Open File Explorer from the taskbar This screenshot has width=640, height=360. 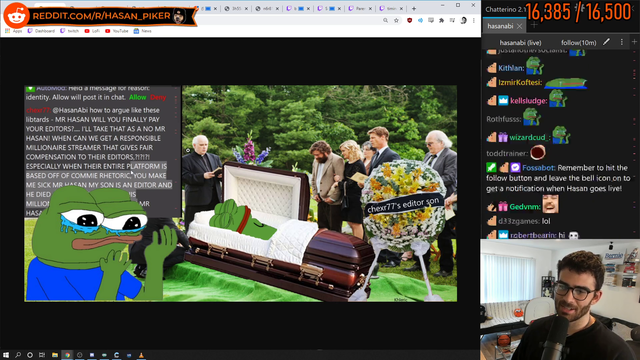tap(55, 355)
